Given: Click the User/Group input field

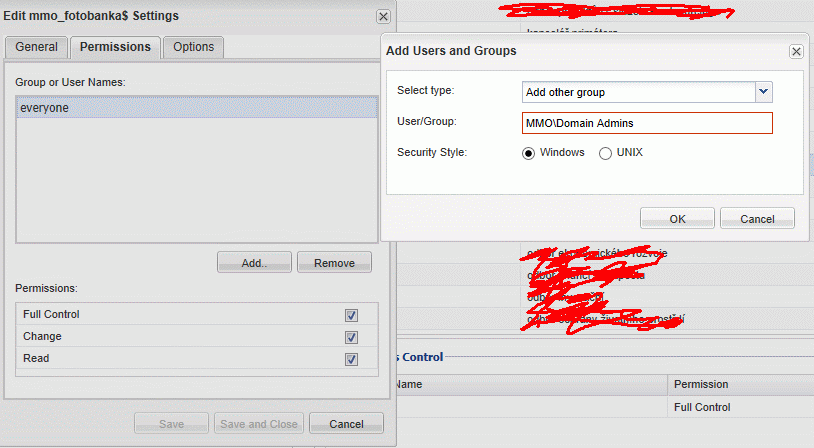Looking at the screenshot, I should click(x=647, y=123).
